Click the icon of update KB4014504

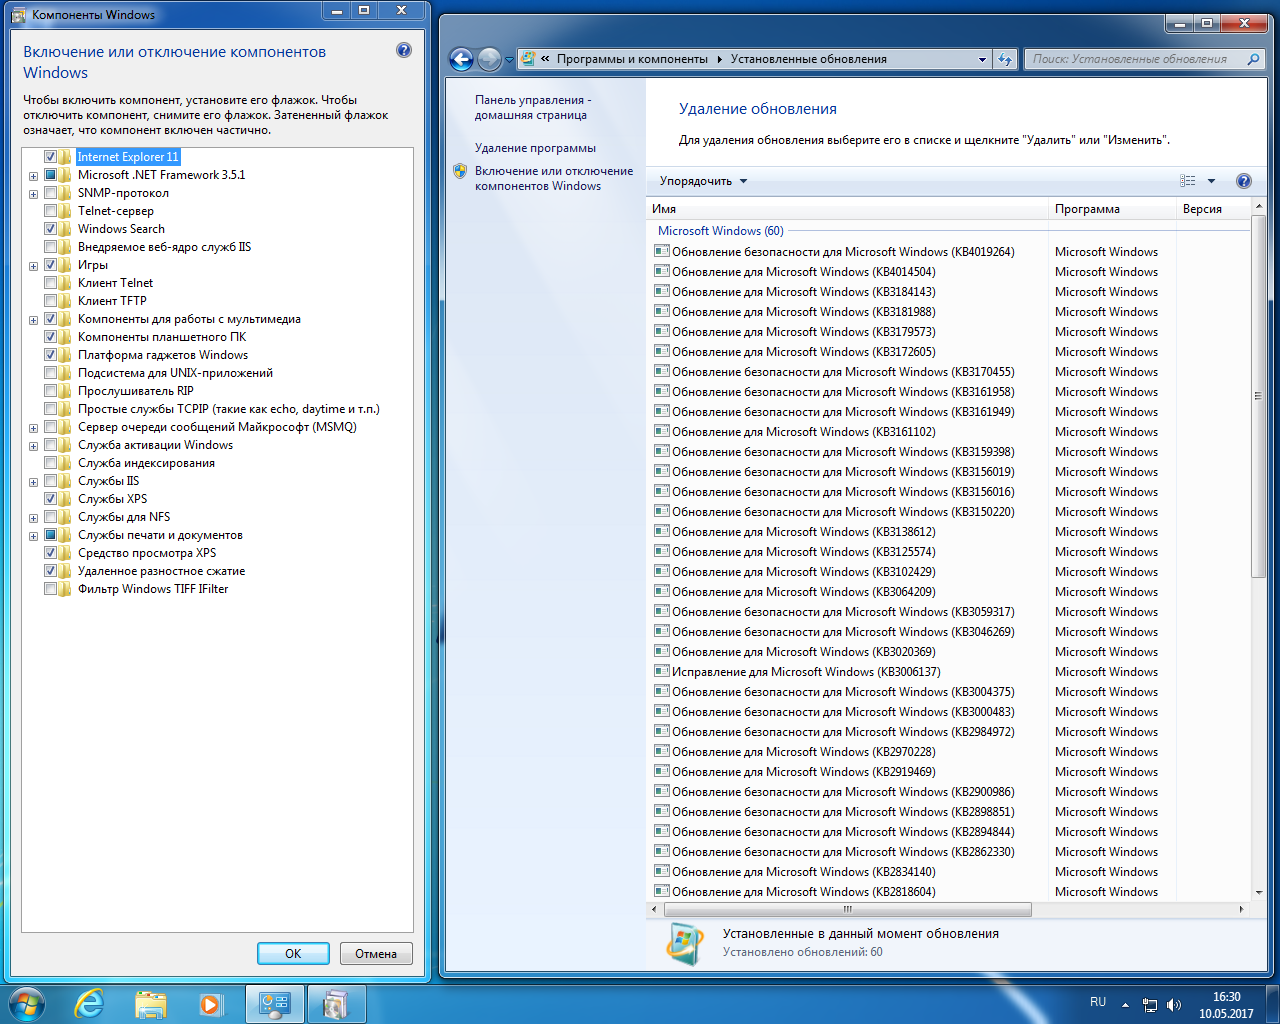pos(661,271)
